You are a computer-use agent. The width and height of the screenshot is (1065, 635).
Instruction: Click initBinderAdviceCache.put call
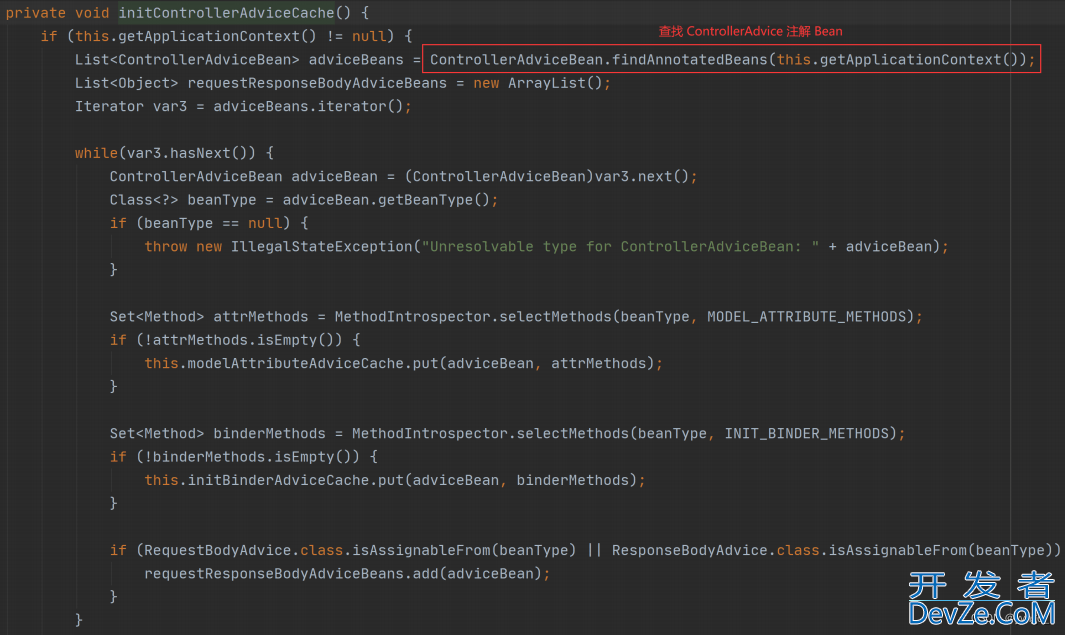point(295,480)
